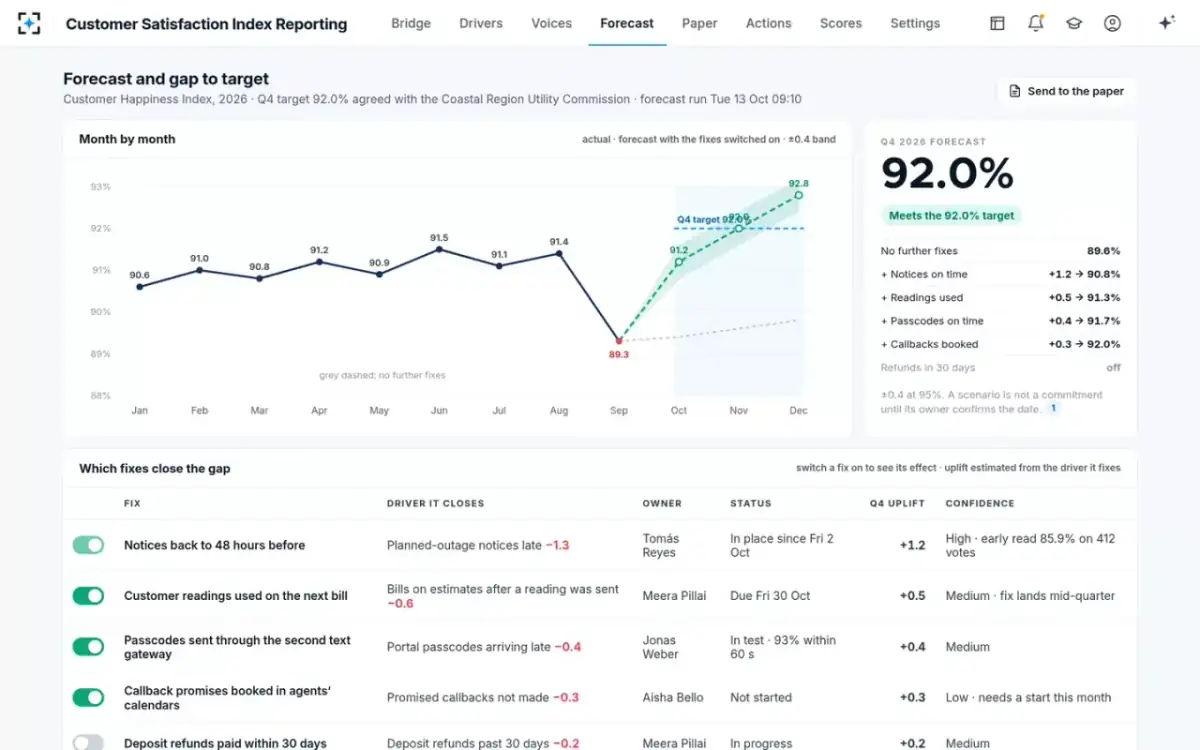Switch to the Drivers tab
Viewport: 1200px width, 750px height.
click(x=481, y=23)
